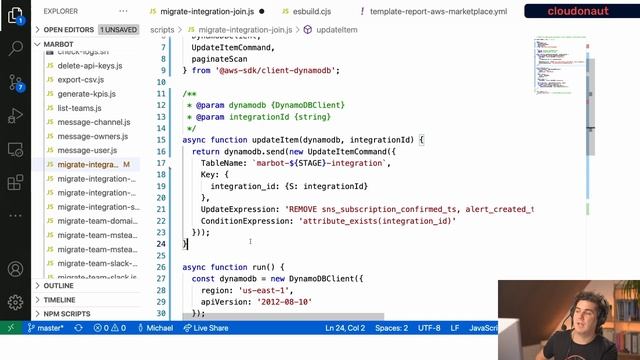The width and height of the screenshot is (640, 360).
Task: Open errors and warnings panel
Action: (110, 328)
